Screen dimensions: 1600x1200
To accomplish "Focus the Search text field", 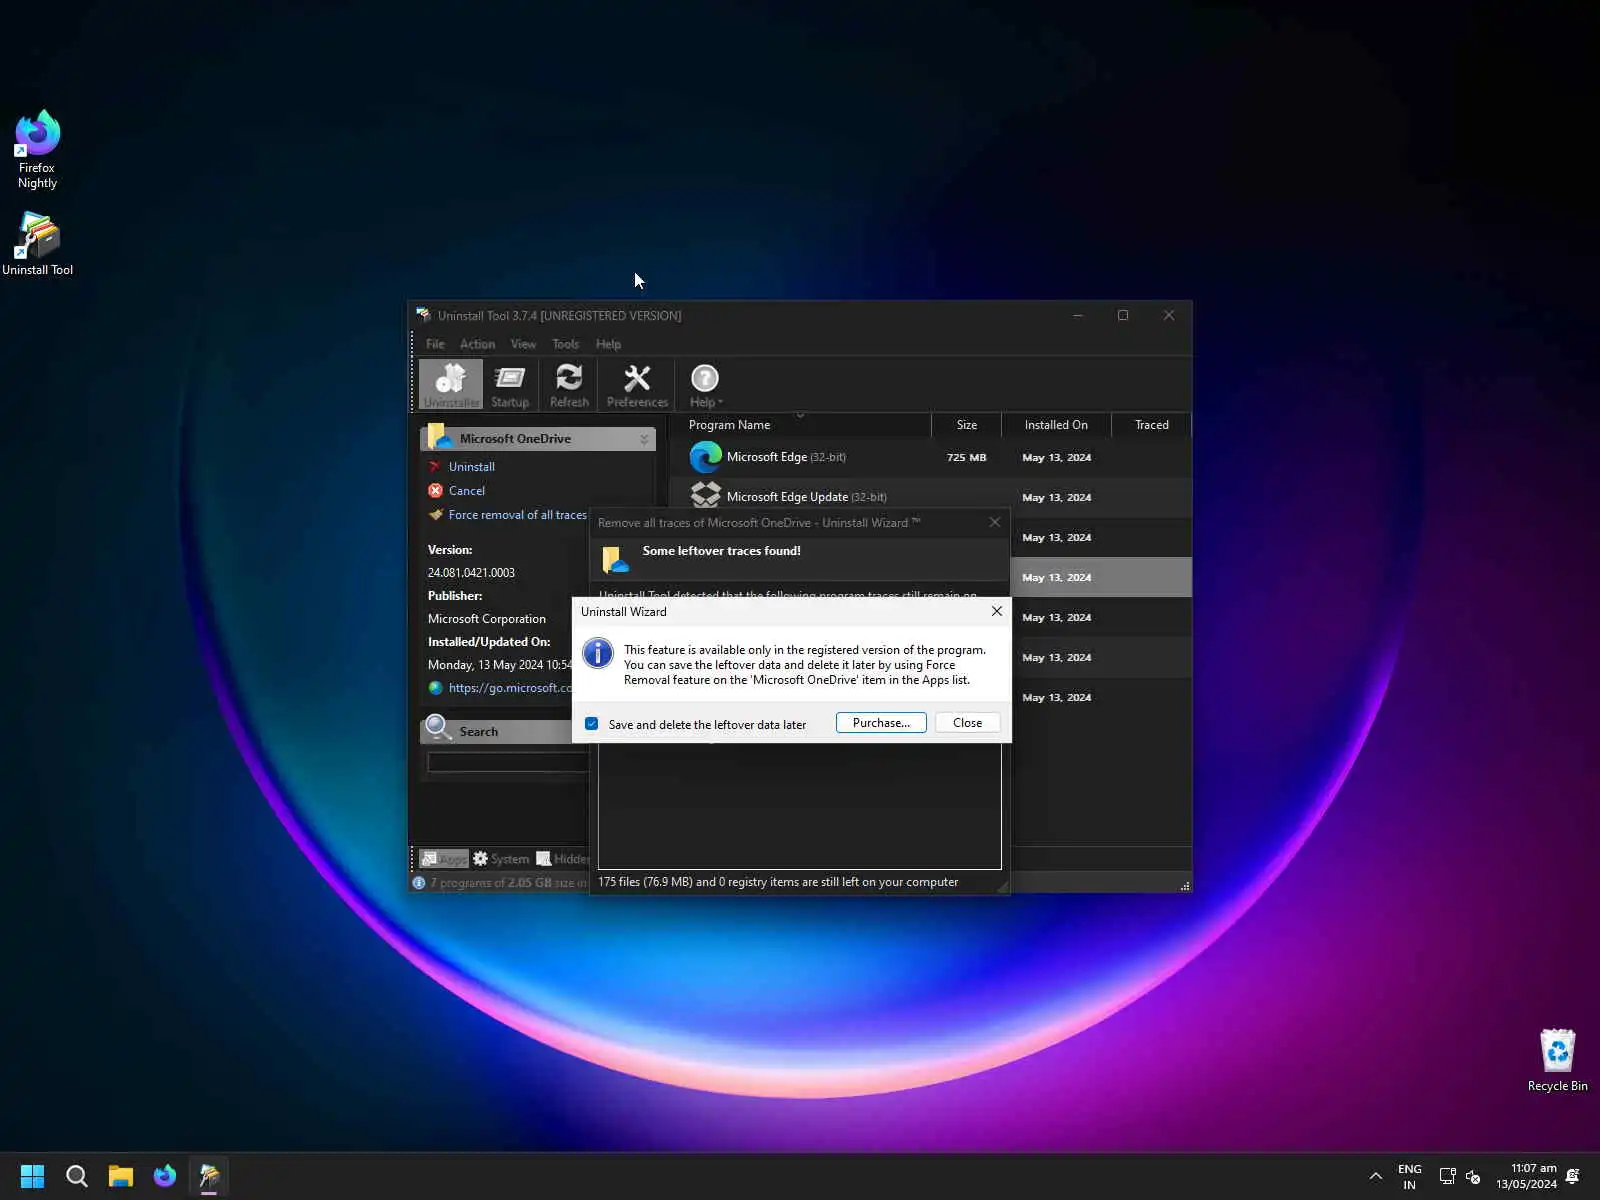I will (x=508, y=762).
